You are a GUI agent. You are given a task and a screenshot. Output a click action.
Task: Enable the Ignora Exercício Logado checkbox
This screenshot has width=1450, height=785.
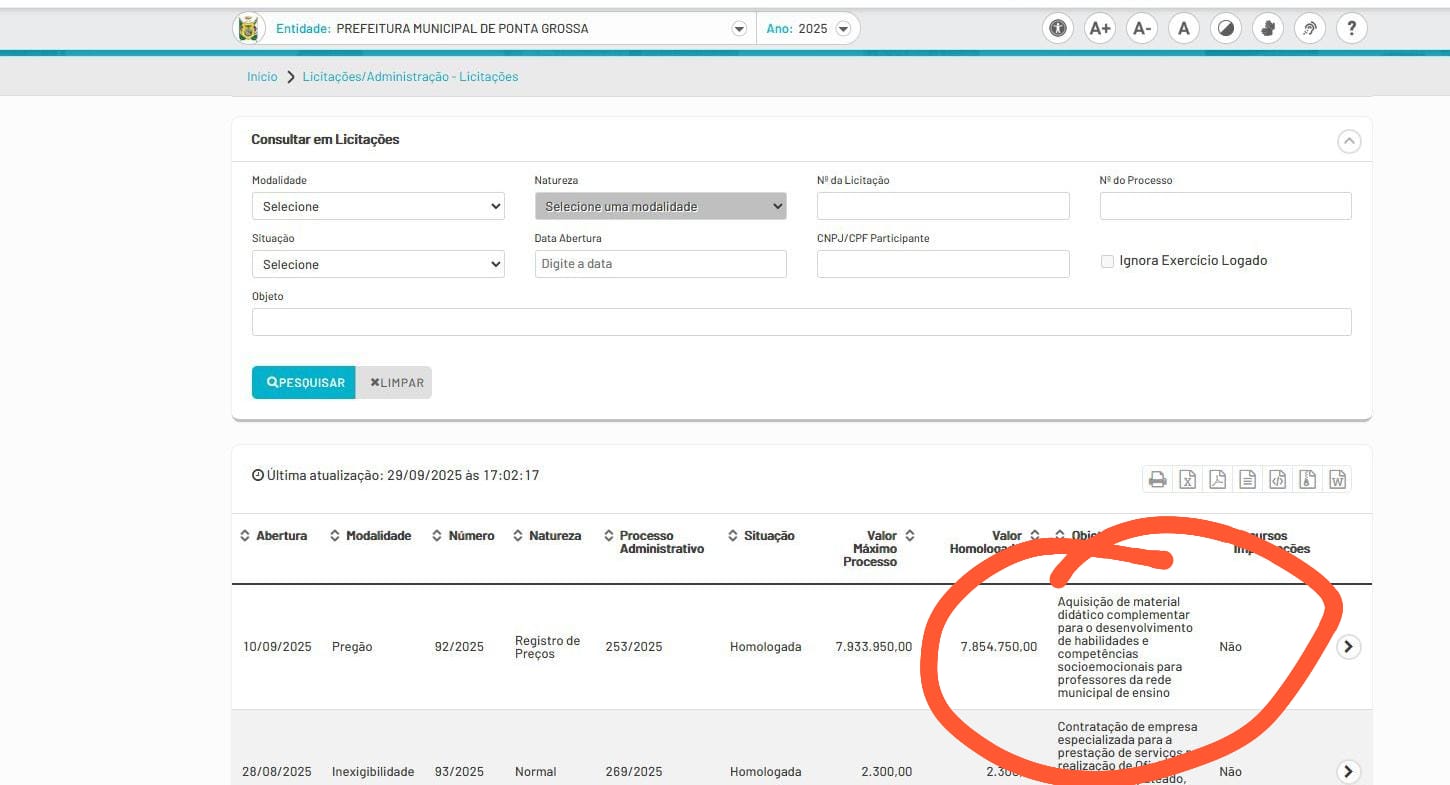coord(1107,261)
